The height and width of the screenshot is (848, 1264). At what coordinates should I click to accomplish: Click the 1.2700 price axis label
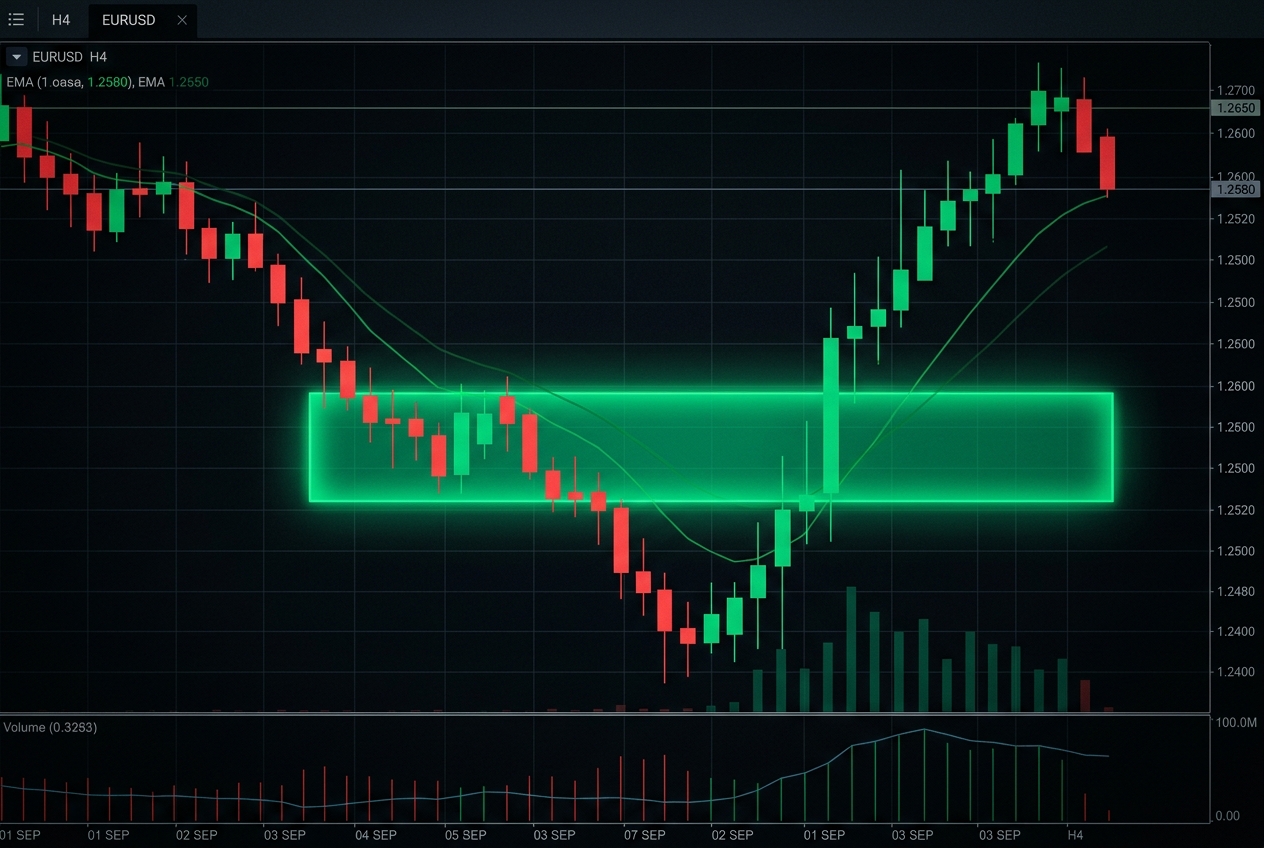point(1237,90)
